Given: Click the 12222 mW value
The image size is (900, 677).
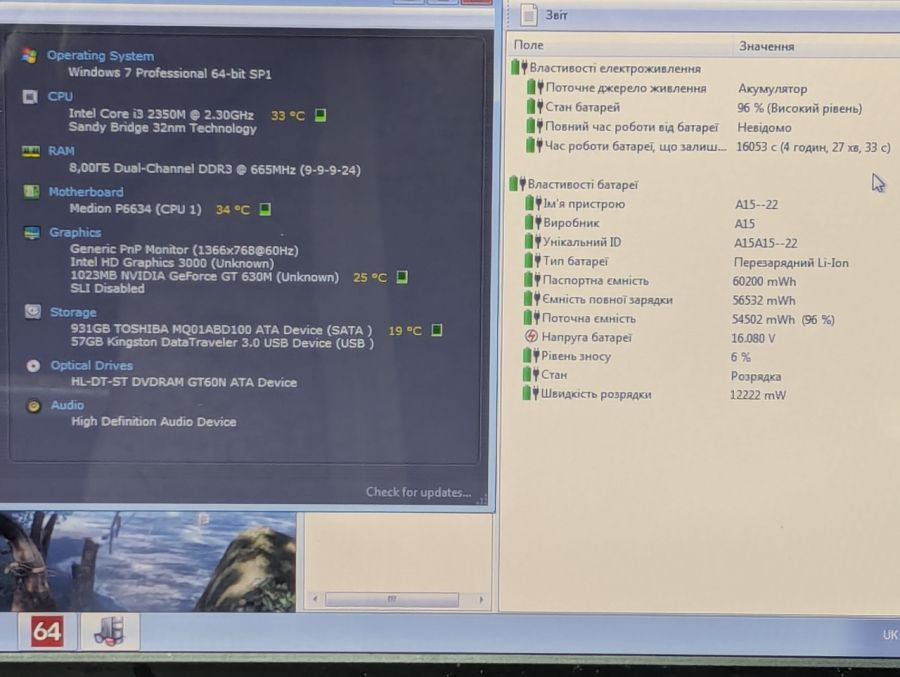Looking at the screenshot, I should point(758,395).
